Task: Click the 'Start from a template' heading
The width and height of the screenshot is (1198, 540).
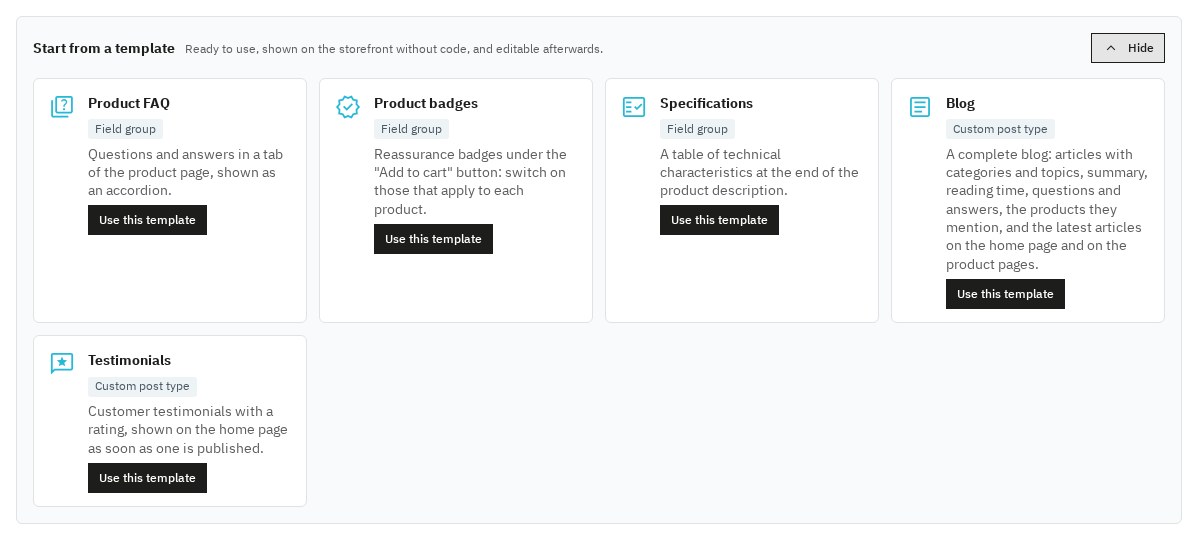Action: coord(104,48)
